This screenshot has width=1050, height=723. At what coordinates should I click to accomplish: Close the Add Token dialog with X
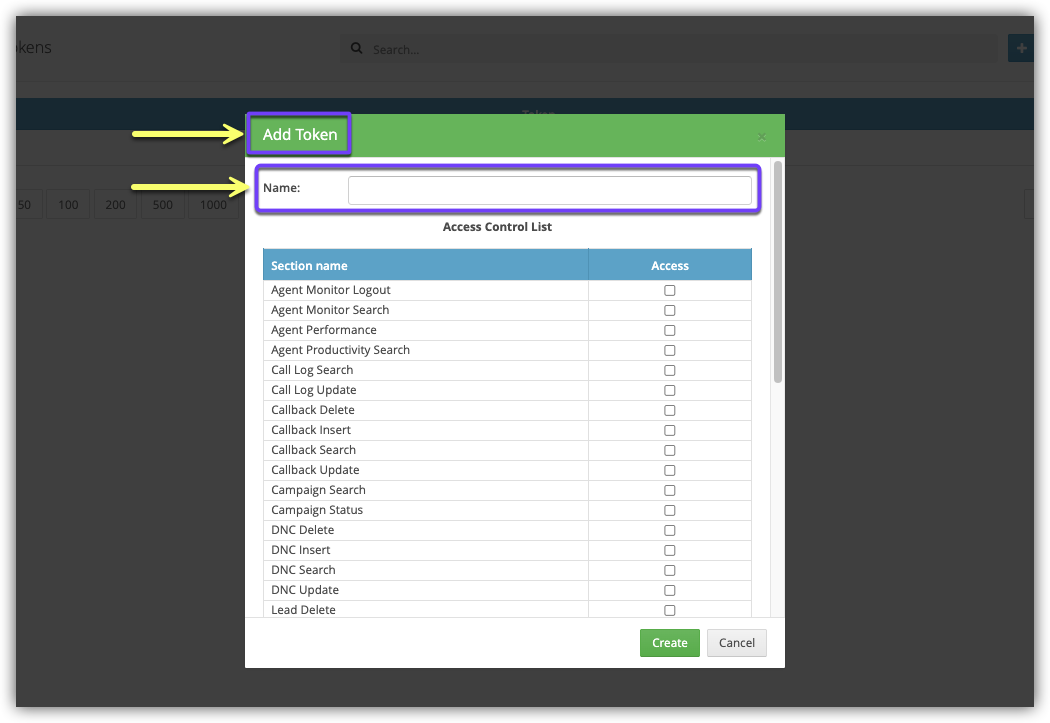click(x=761, y=136)
